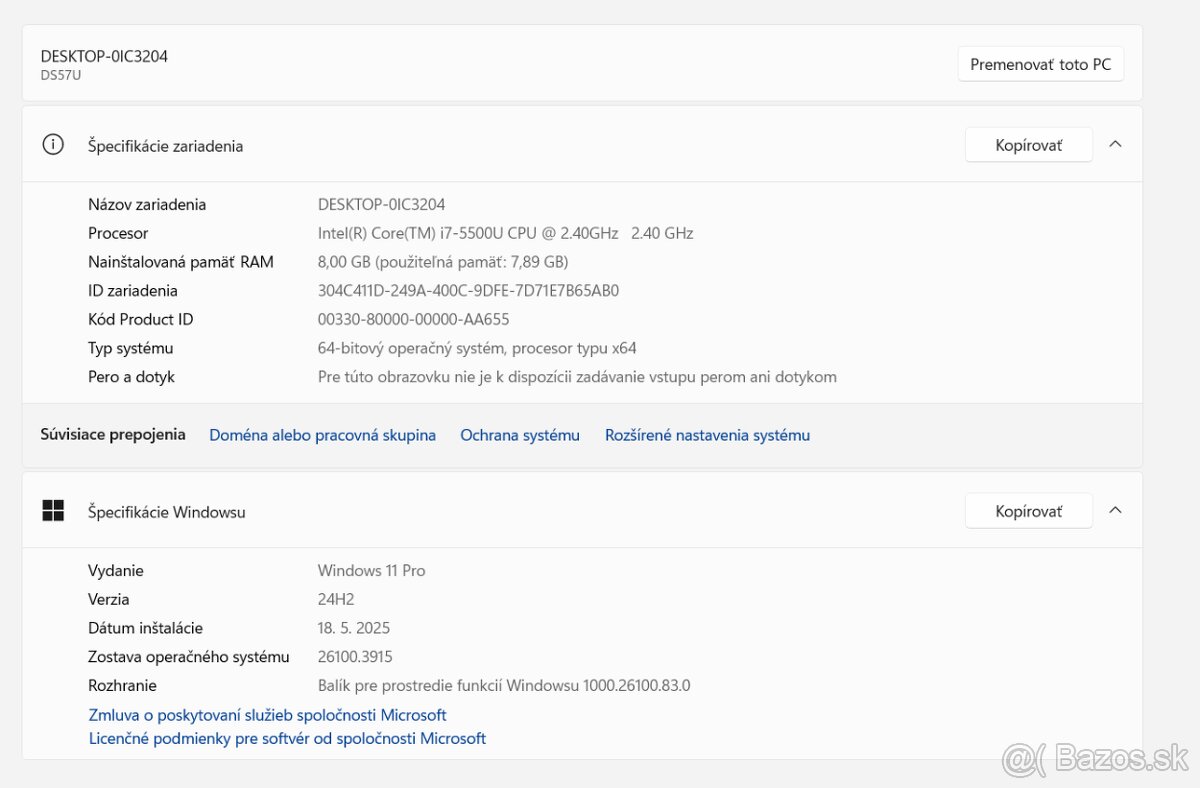Open Zmluva o poskytovaní služieb spoločnosti Microsoft
Viewport: 1200px width, 788px height.
(x=267, y=714)
